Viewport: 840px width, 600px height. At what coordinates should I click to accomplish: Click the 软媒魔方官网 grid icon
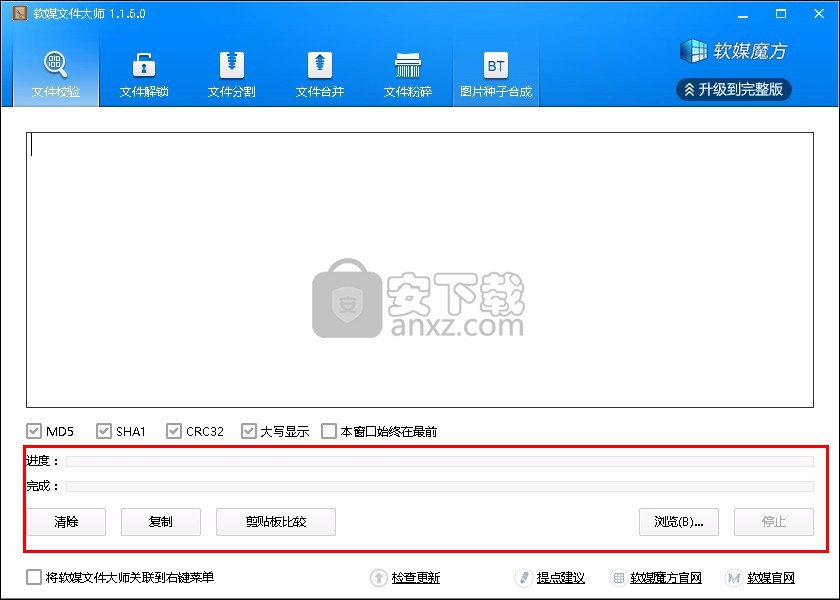click(x=618, y=578)
